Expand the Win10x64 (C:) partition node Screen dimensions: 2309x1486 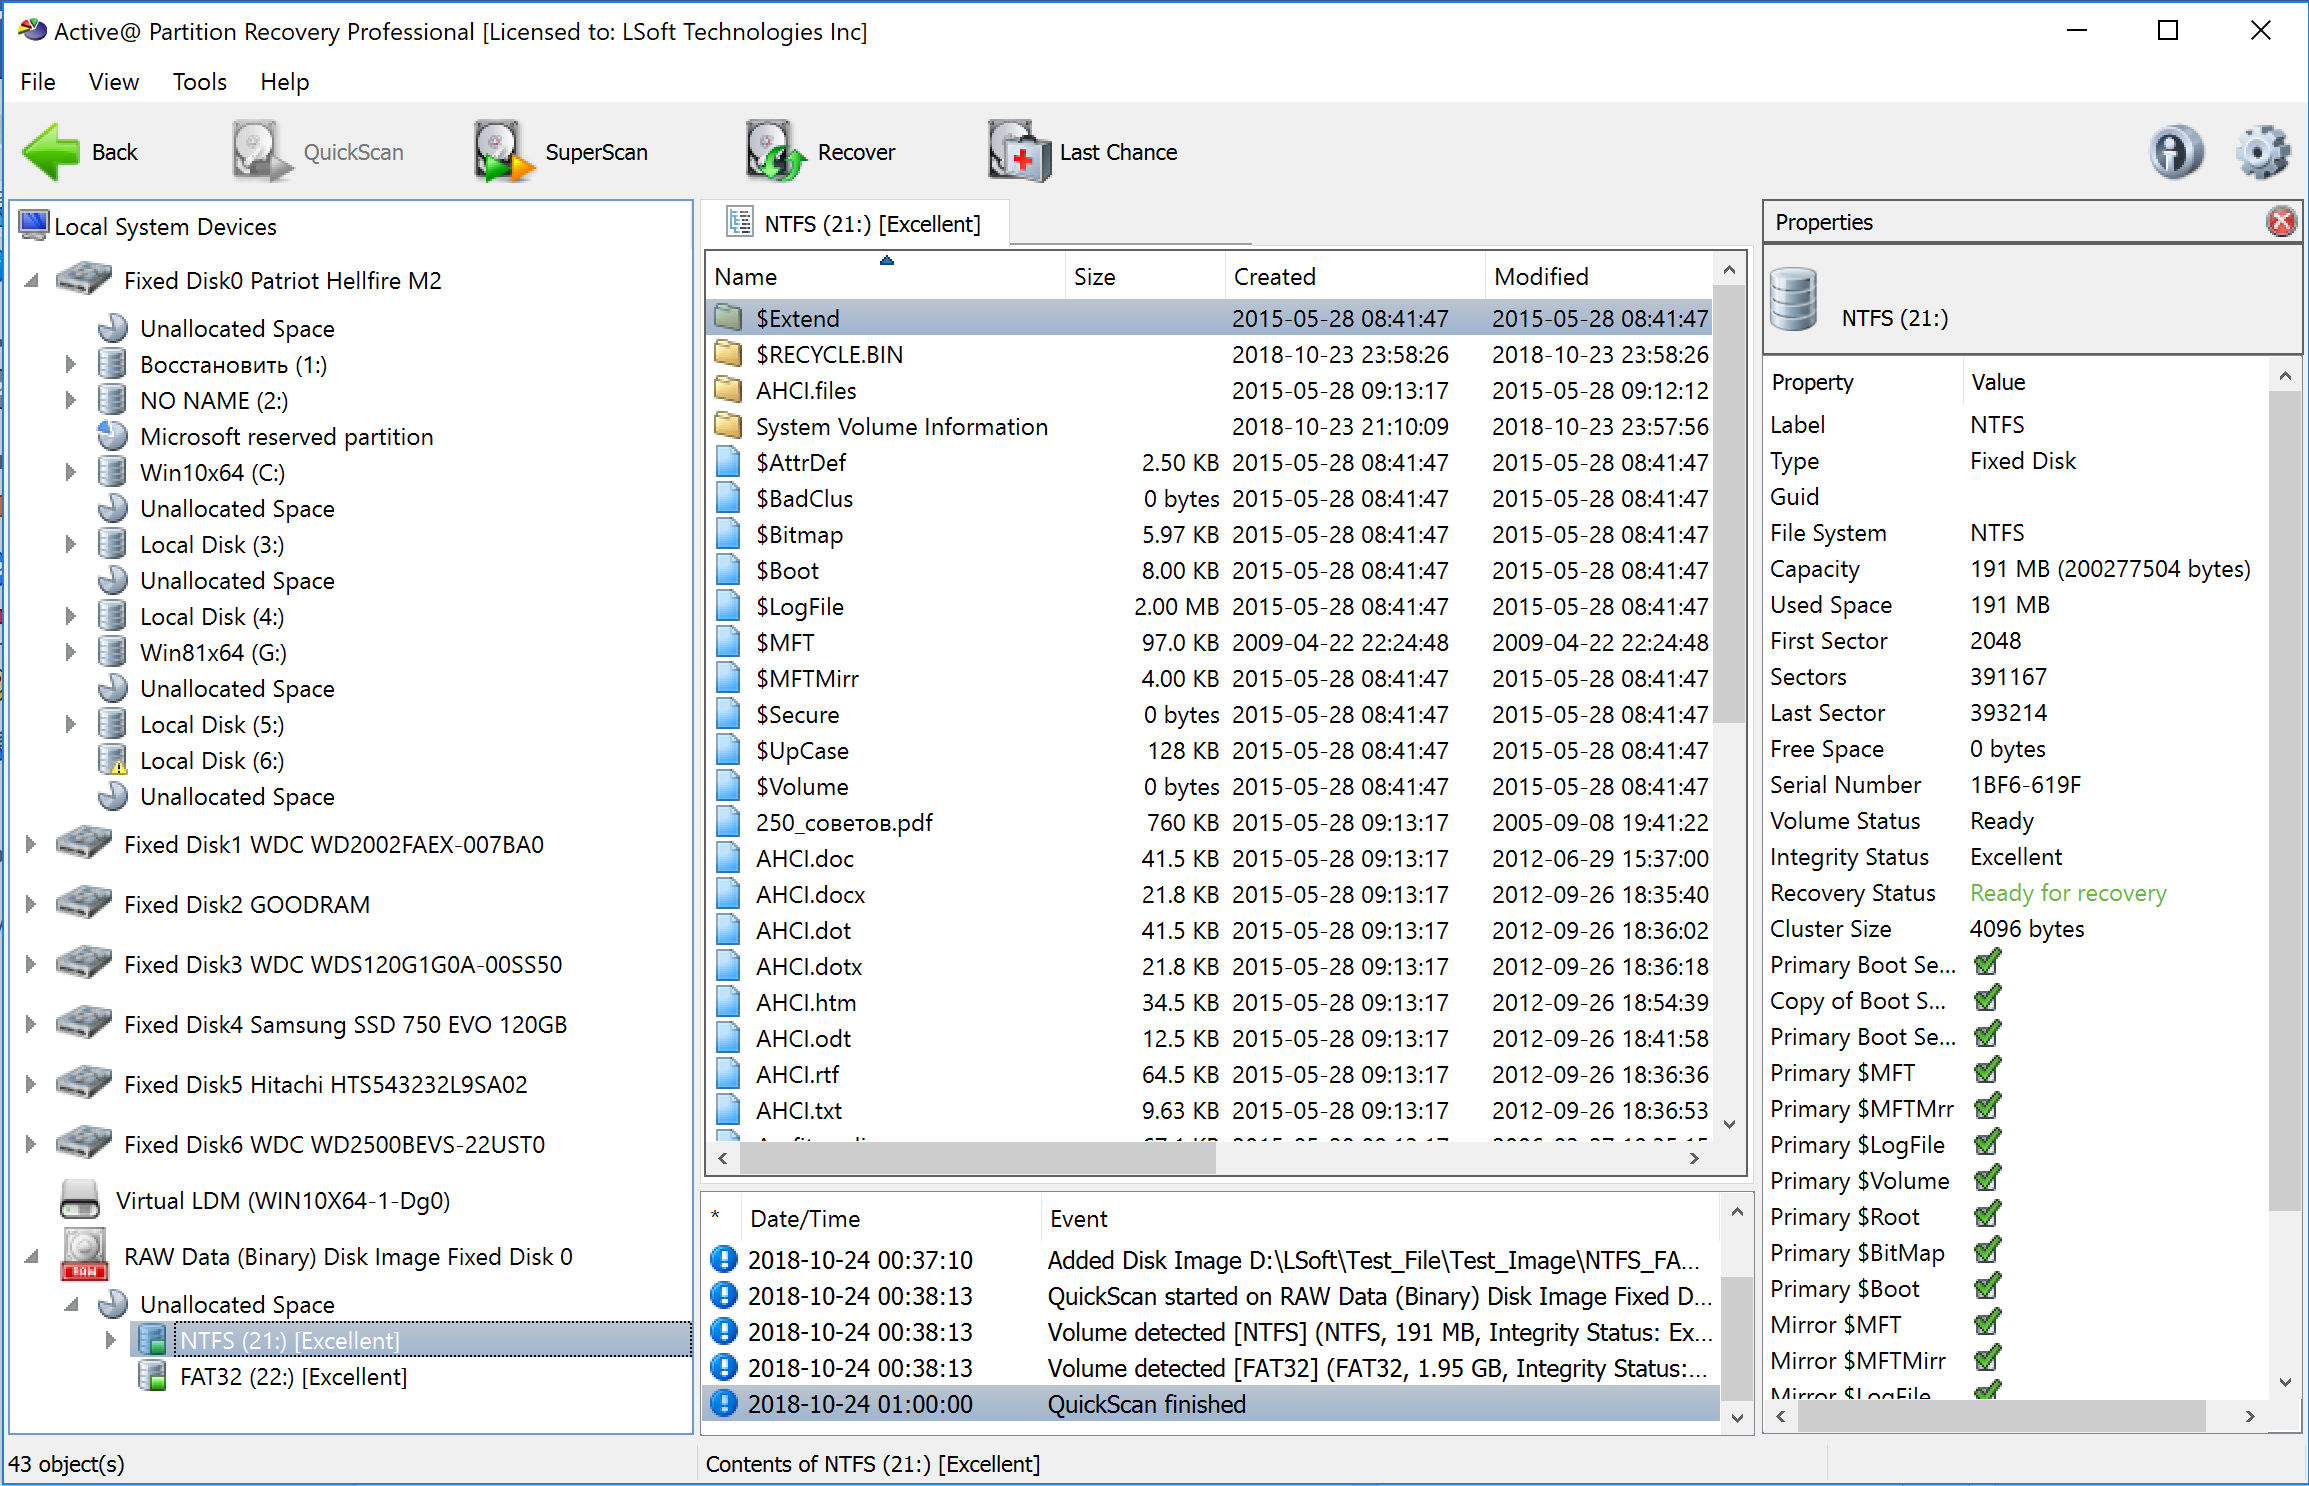pos(70,472)
